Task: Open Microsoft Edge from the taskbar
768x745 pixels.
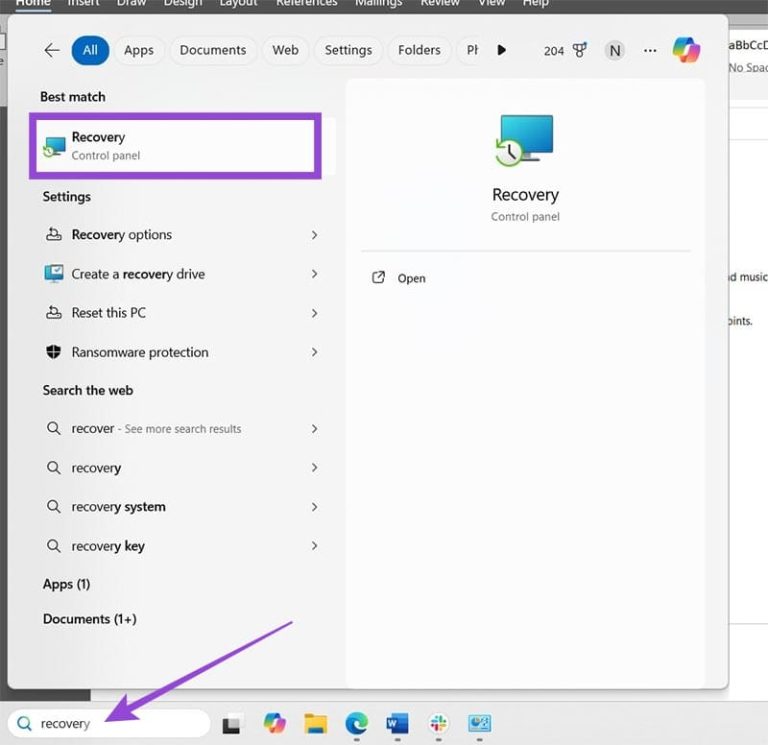Action: coord(357,723)
